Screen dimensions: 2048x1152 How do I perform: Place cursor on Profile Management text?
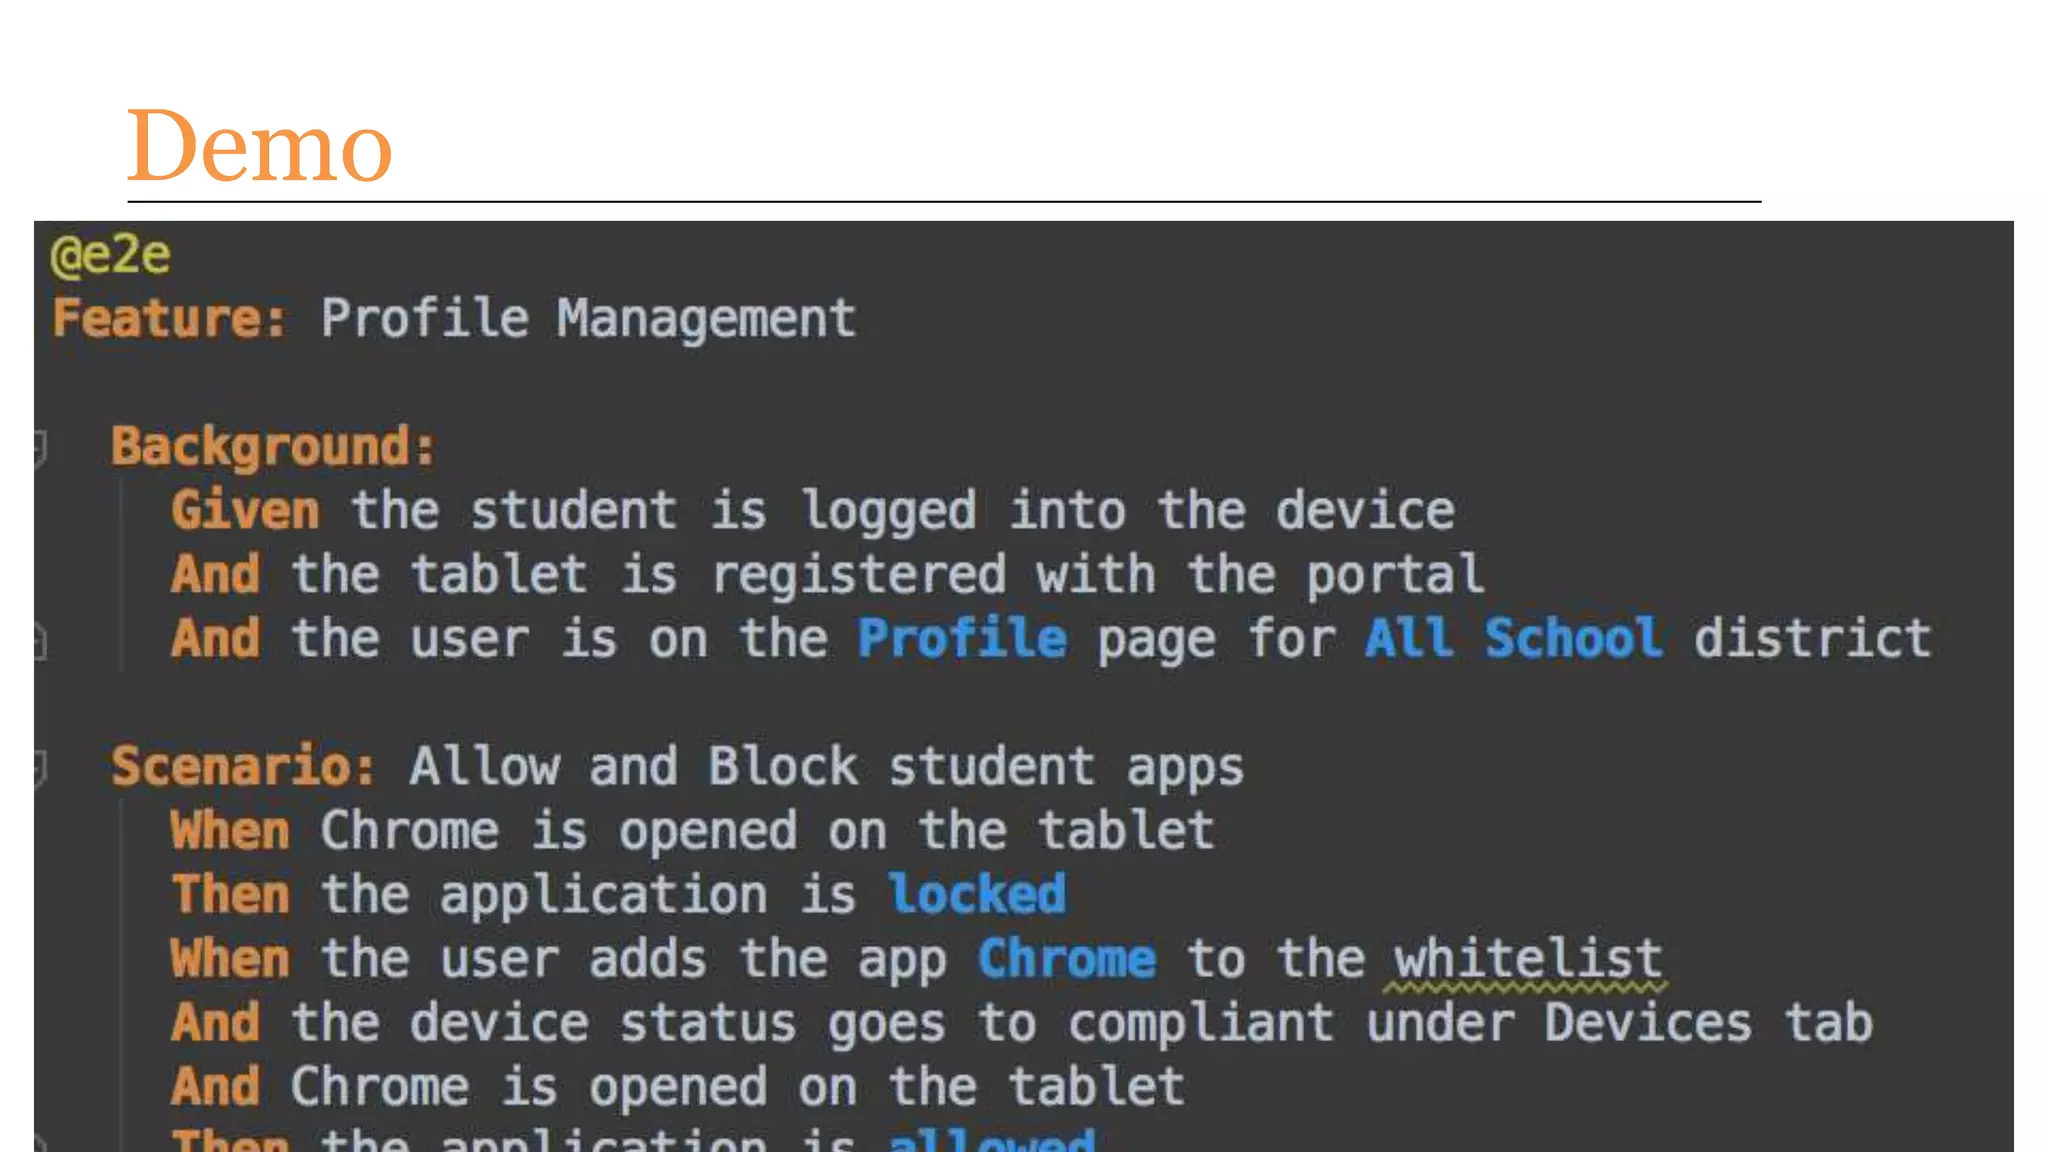[x=588, y=320]
